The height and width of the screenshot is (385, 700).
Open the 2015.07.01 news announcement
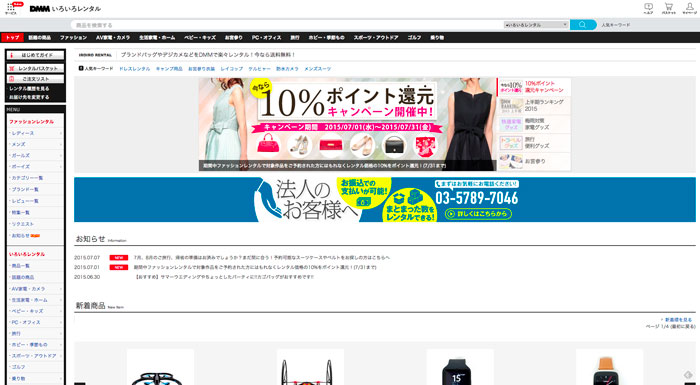(x=255, y=268)
